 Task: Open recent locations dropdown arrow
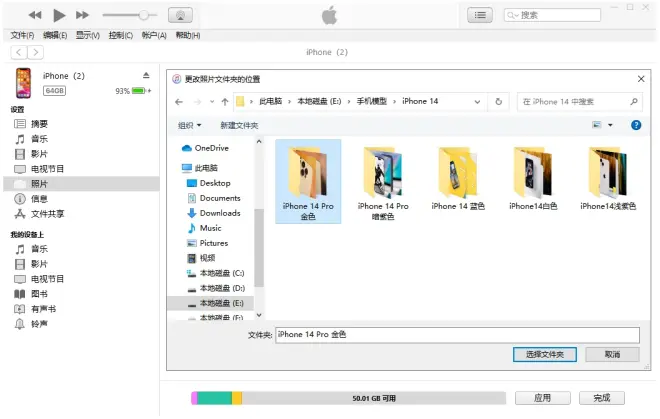click(212, 102)
